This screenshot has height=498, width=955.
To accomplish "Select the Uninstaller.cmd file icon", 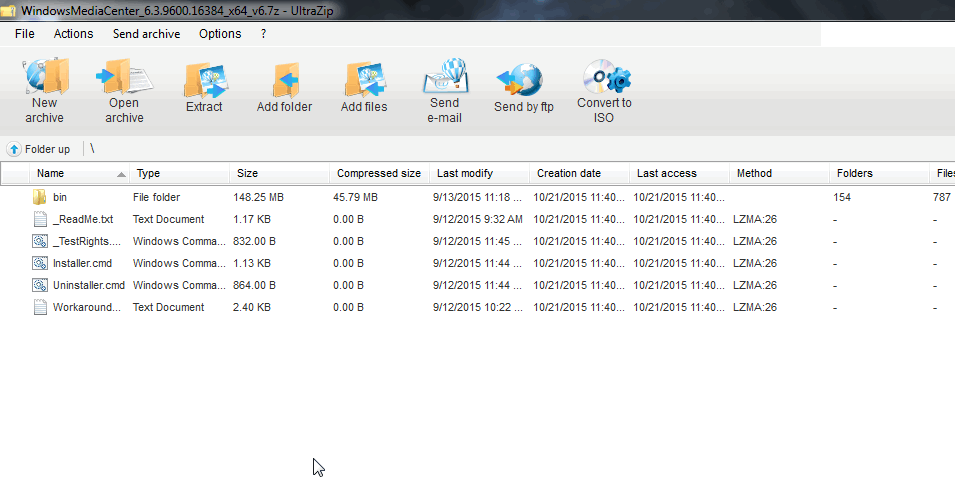I will (40, 285).
